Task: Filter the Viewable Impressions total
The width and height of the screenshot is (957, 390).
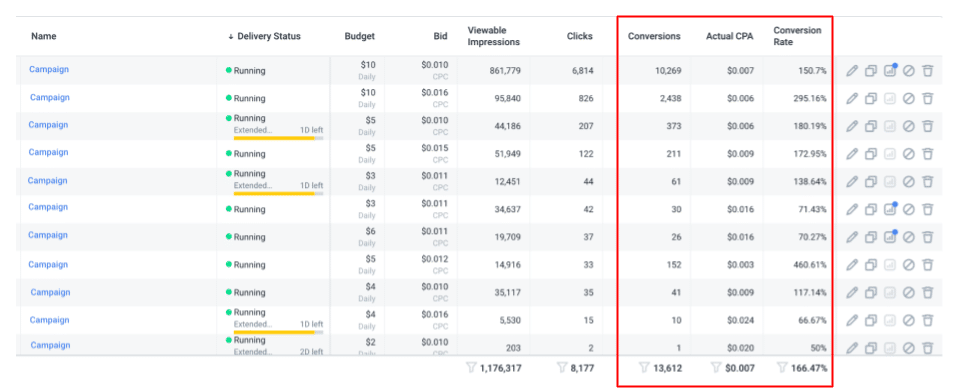Action: (x=471, y=367)
